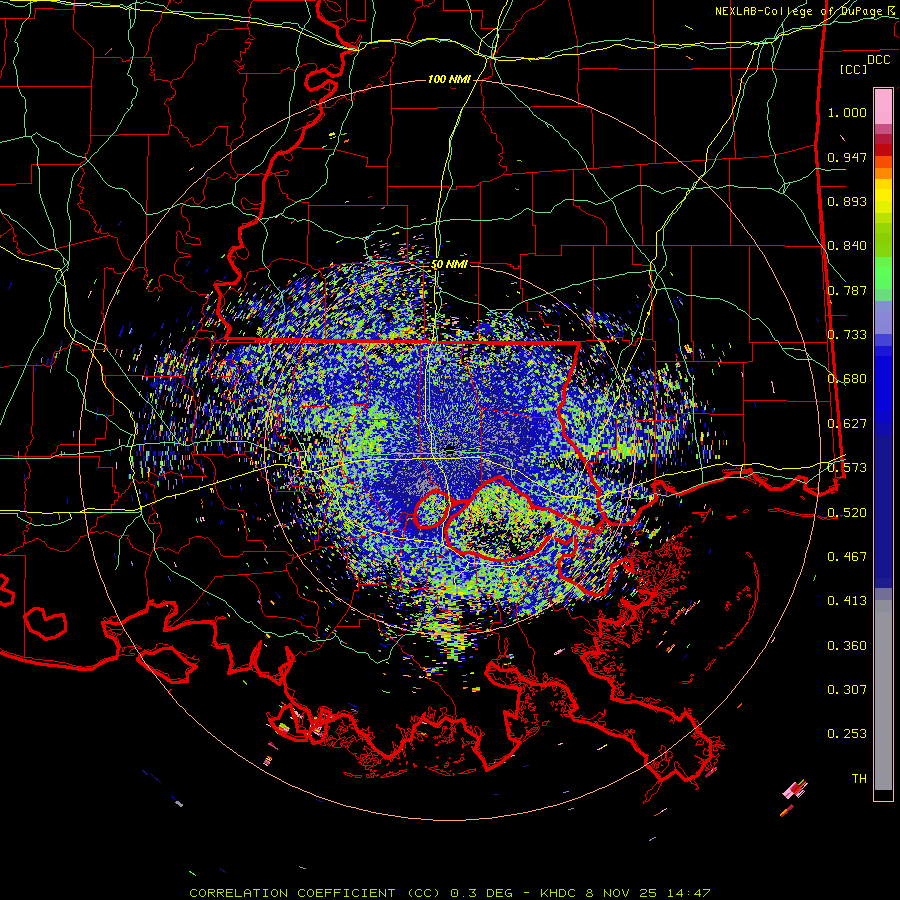Click the DCC label above the color scale
Viewport: 900px width, 900px height.
[x=878, y=60]
